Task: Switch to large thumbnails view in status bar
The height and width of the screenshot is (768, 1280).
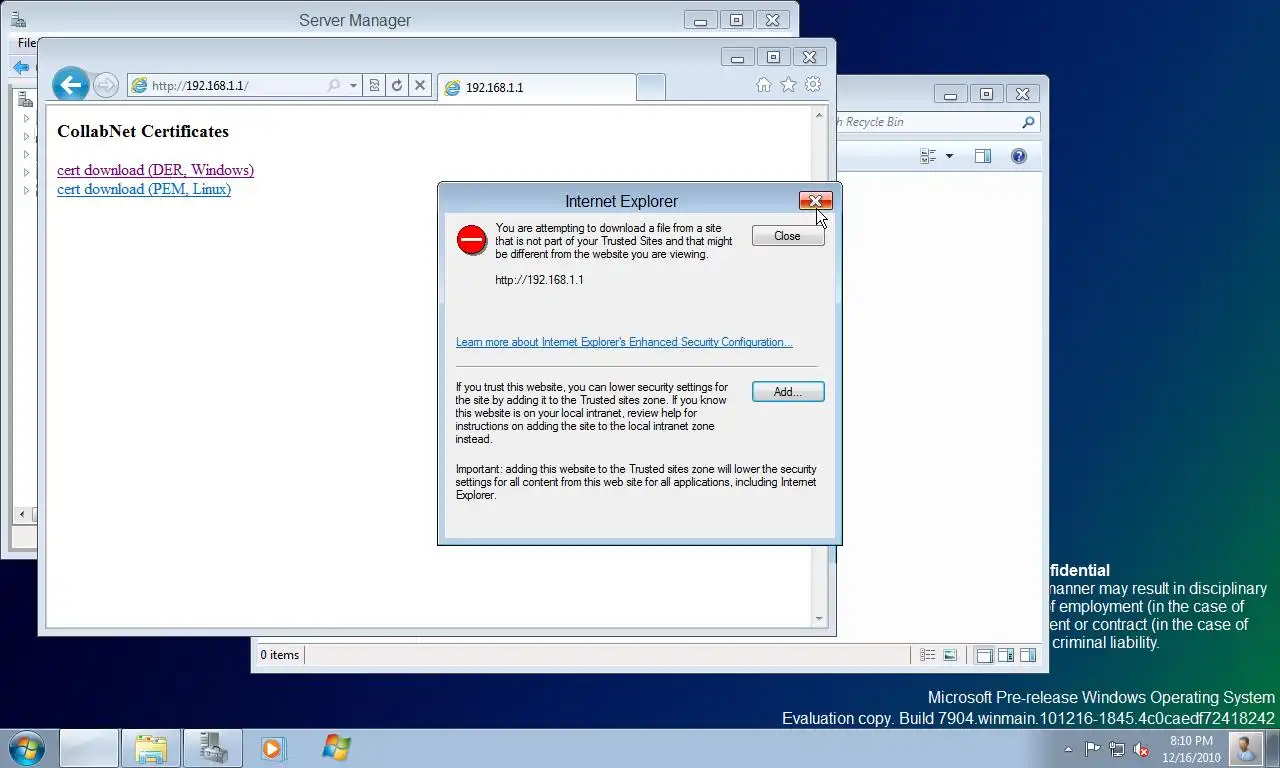Action: pos(950,655)
